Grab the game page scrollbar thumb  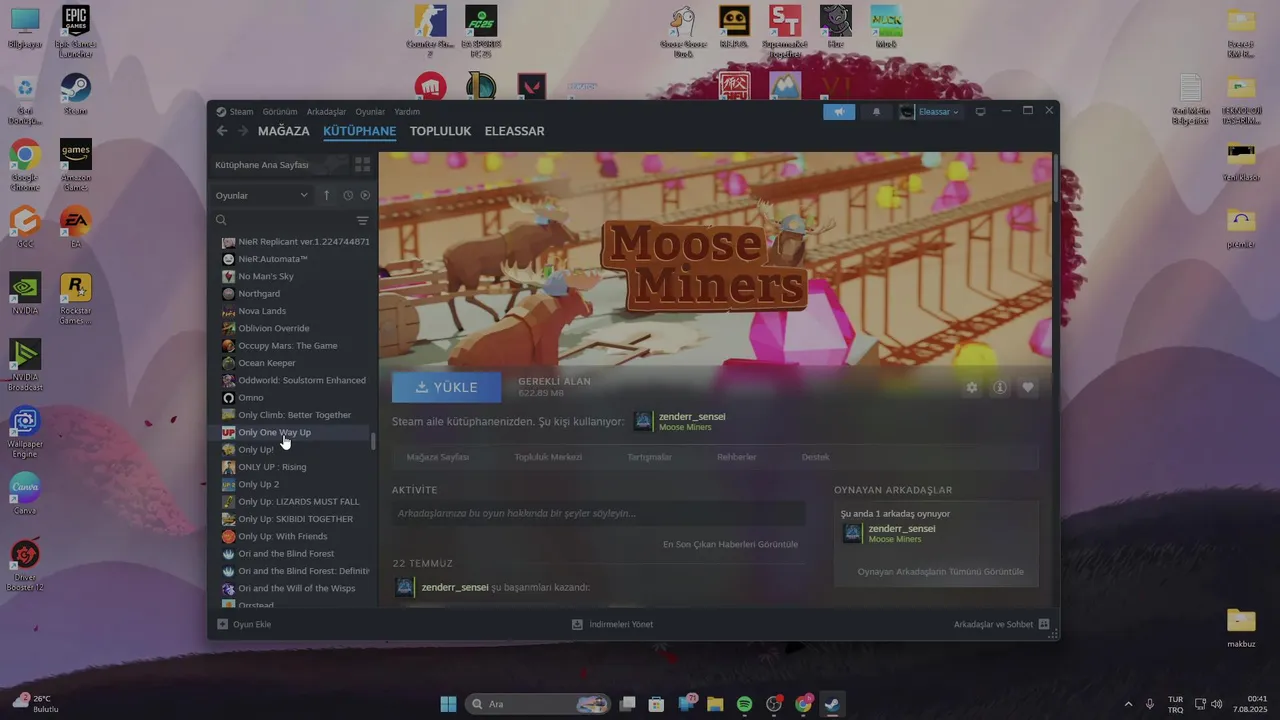tap(1055, 177)
